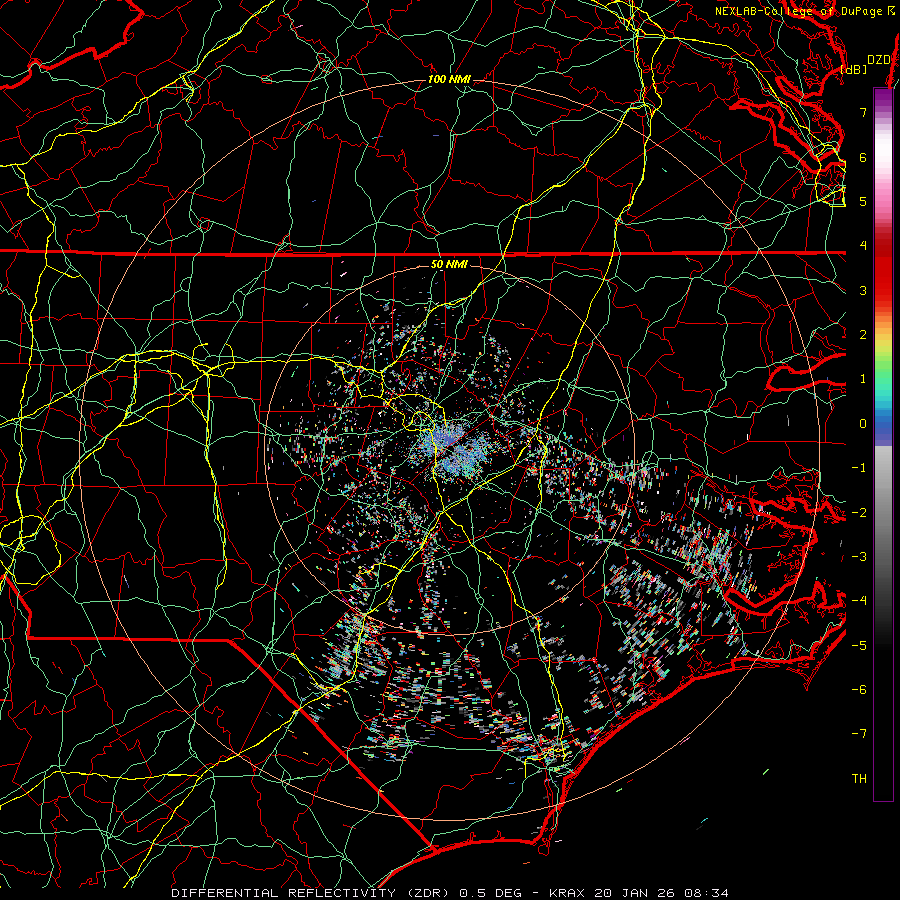Screen dimensions: 900x900
Task: Click the 2 value on color scale
Action: (x=863, y=335)
